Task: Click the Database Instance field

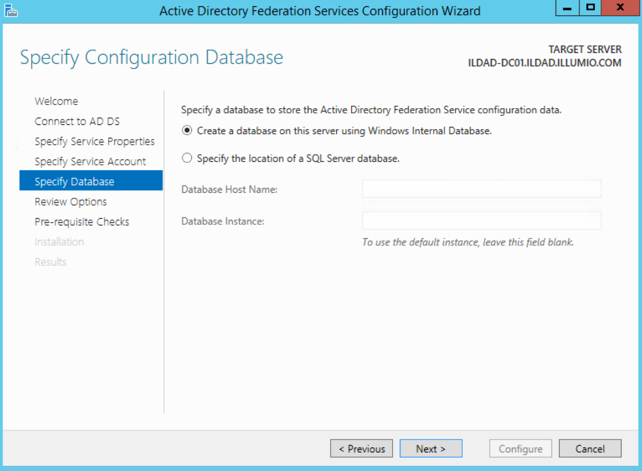Action: [x=482, y=221]
